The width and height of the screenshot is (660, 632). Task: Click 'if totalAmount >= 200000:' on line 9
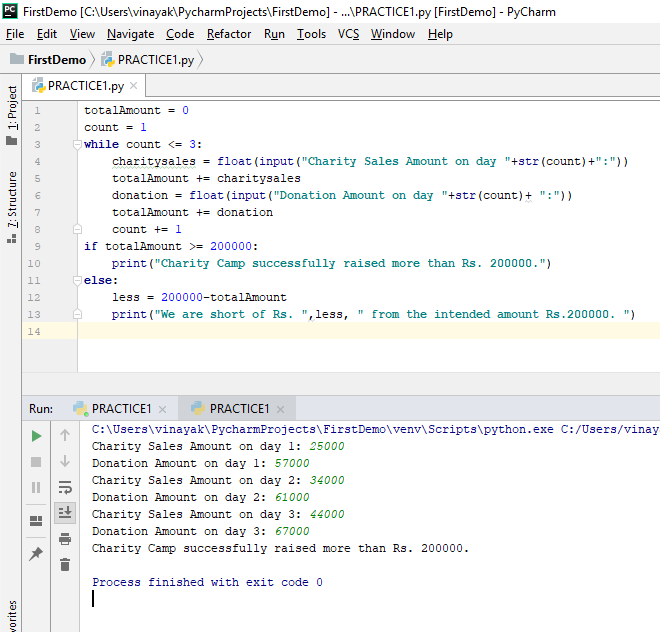click(171, 246)
